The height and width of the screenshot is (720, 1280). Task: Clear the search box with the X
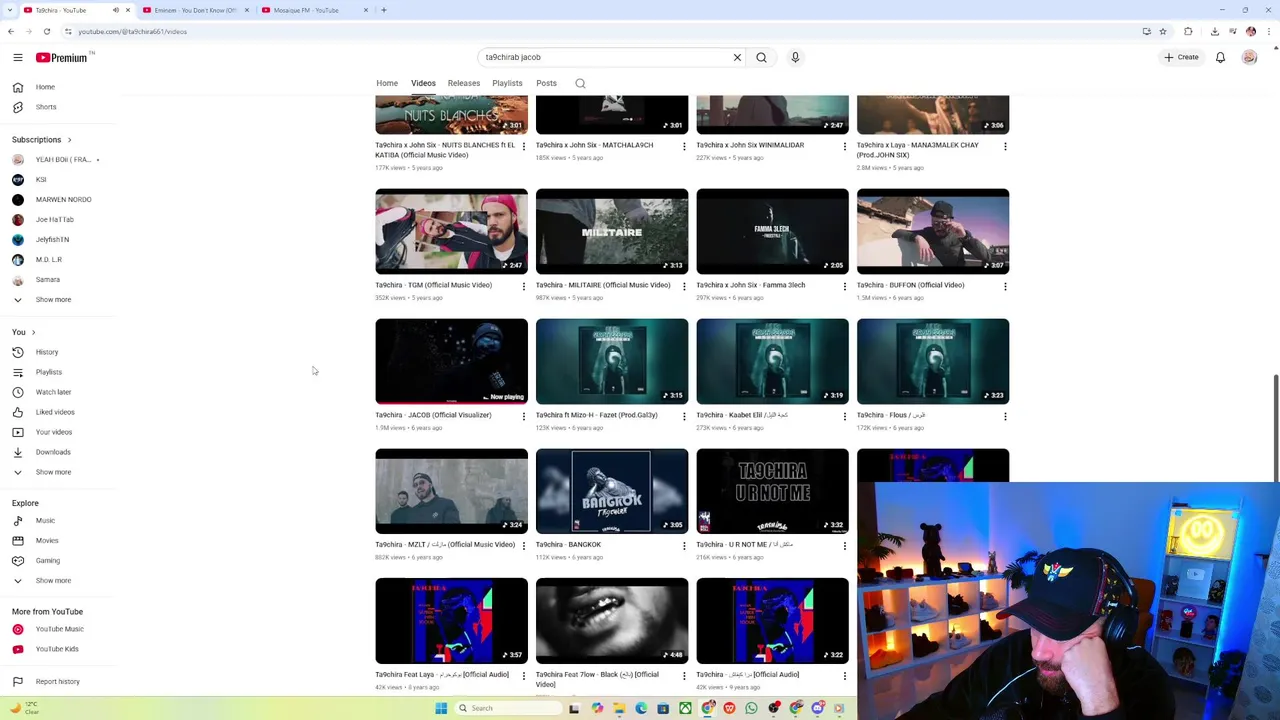coord(737,57)
